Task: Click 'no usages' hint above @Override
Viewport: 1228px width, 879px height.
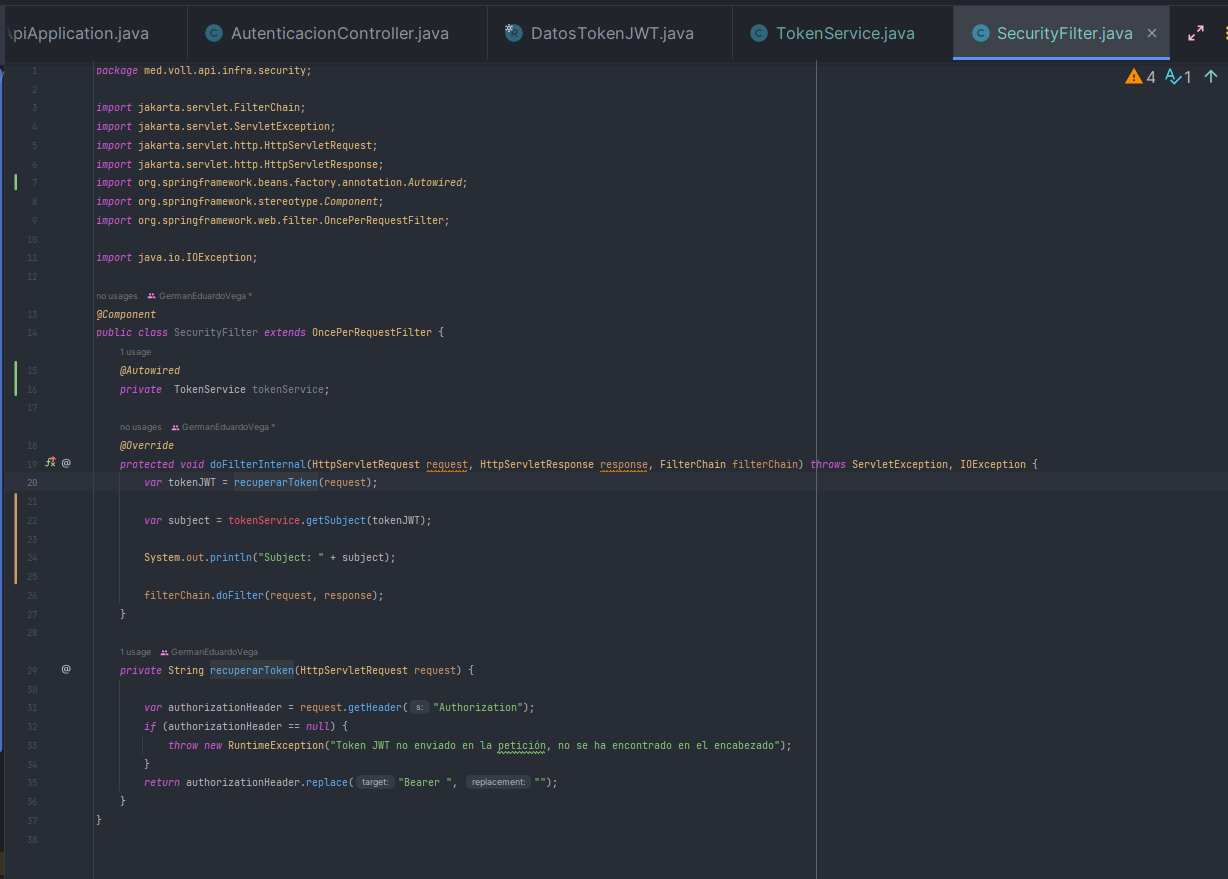Action: (141, 427)
